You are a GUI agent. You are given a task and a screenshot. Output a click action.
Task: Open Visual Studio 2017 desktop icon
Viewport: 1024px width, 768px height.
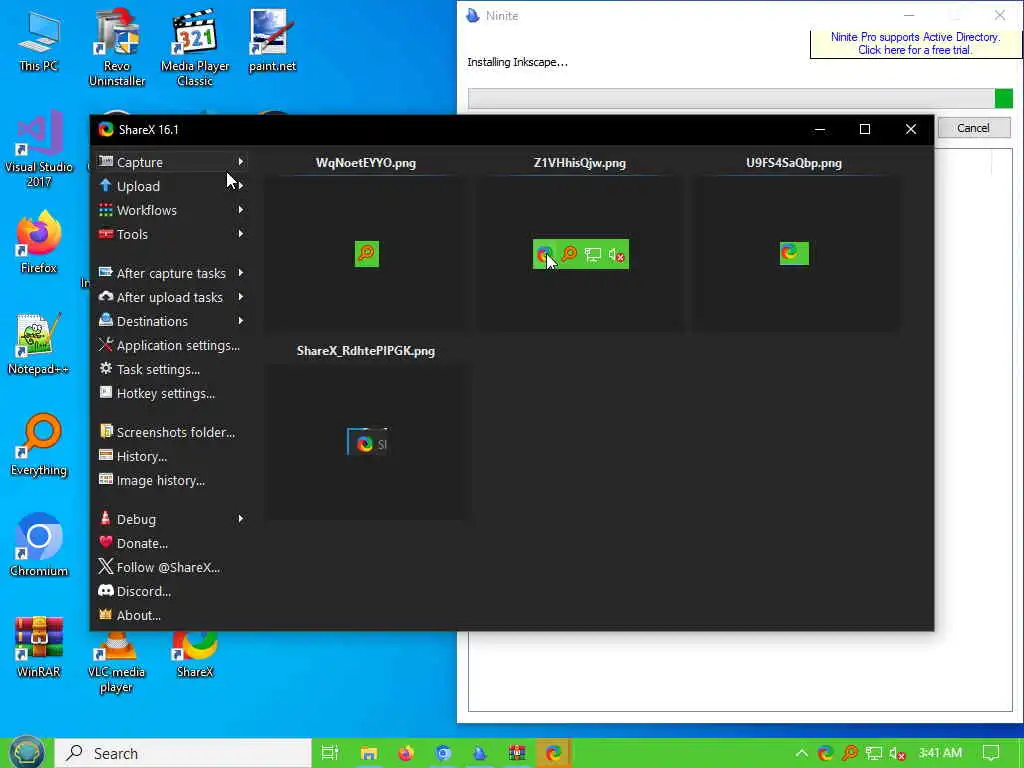pos(39,149)
